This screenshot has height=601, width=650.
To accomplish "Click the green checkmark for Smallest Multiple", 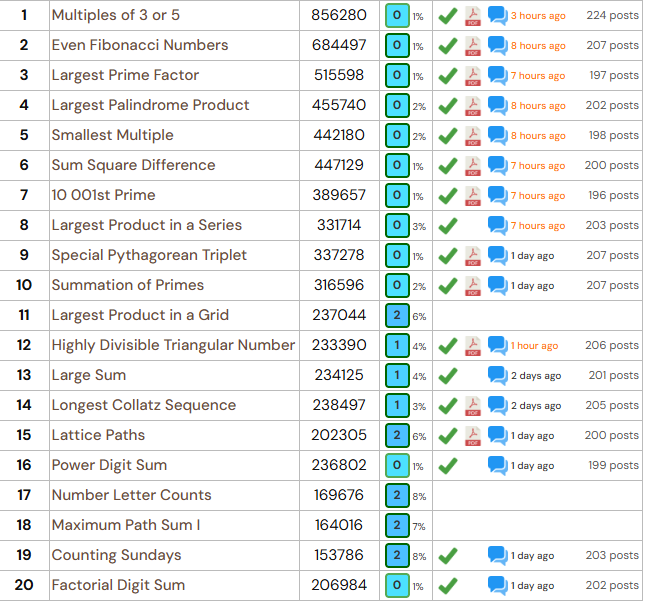I will (x=448, y=136).
